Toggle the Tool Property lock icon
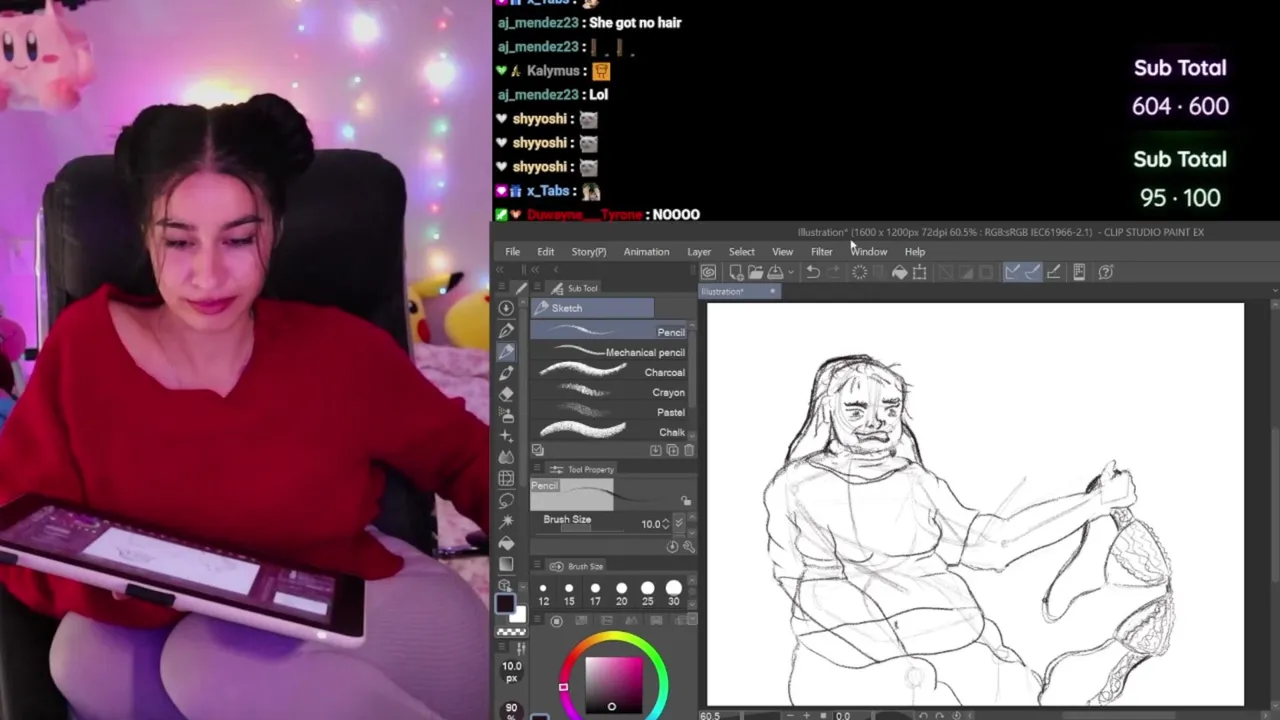Image resolution: width=1280 pixels, height=720 pixels. (x=686, y=500)
